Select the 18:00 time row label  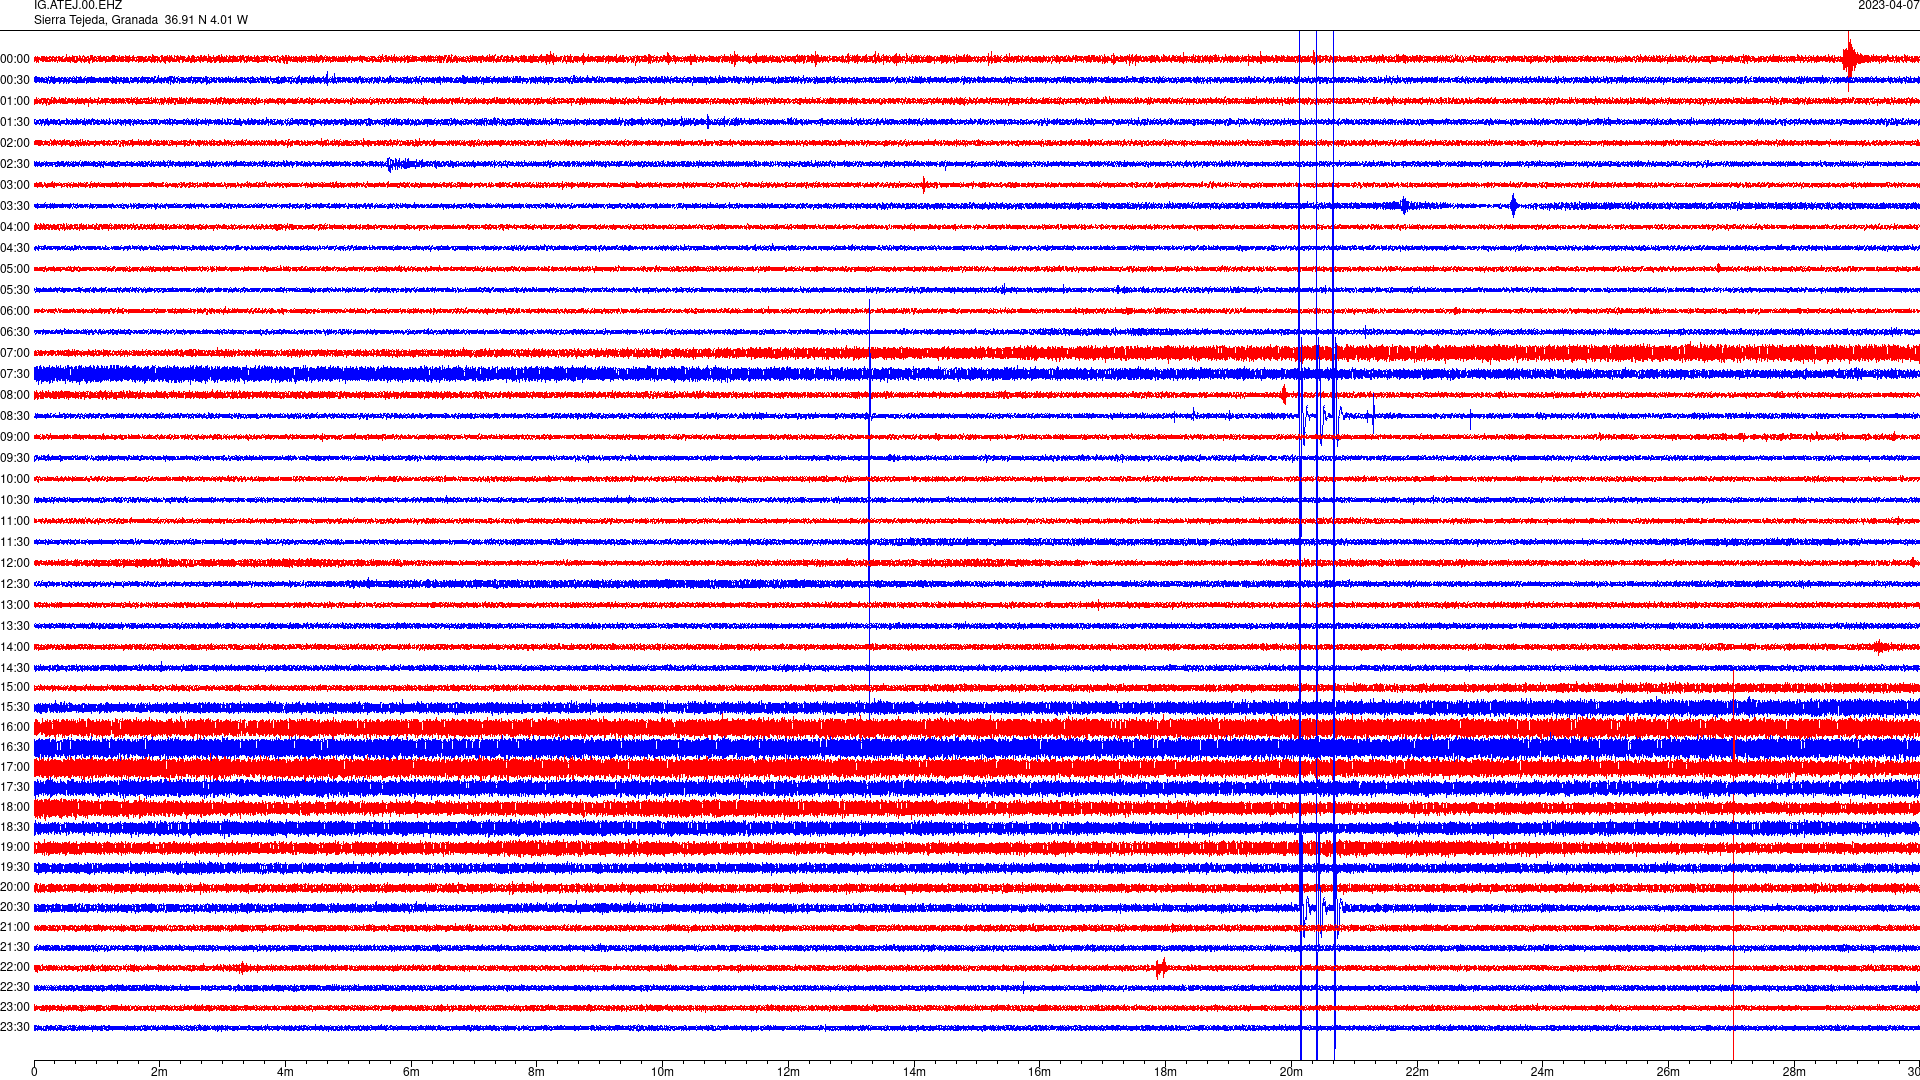[15, 807]
